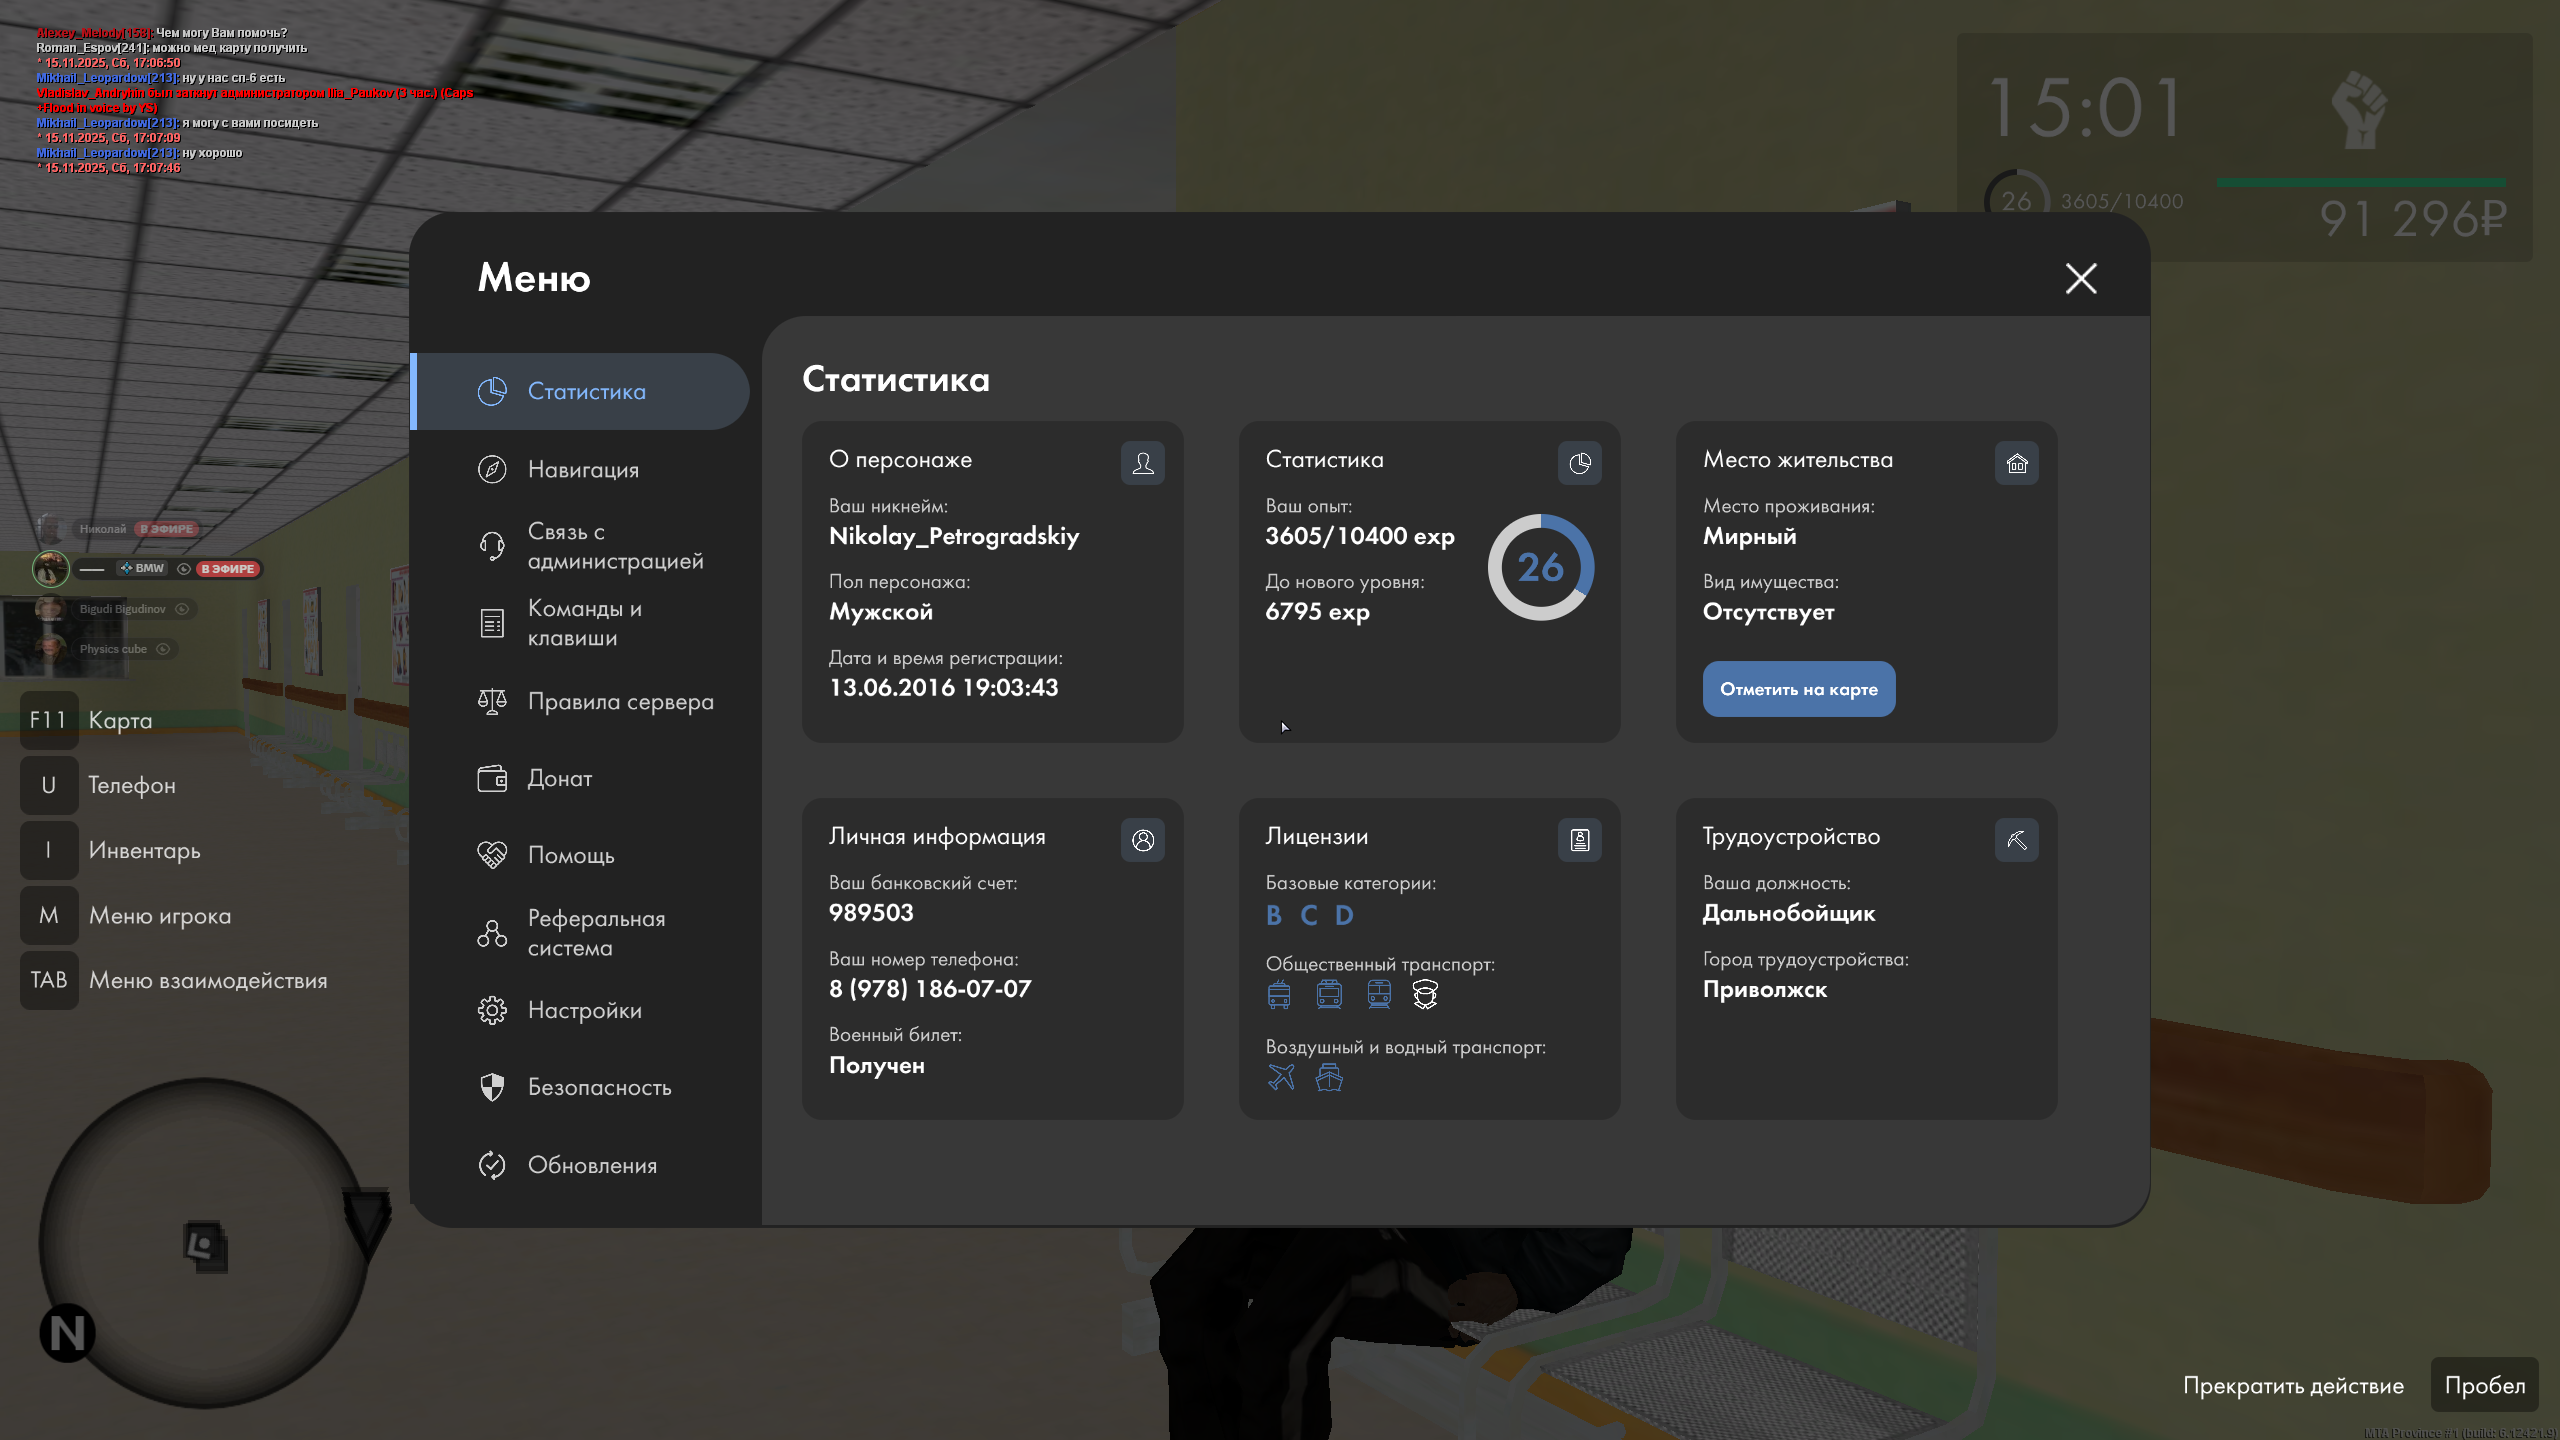Click the profile icon in О персонаже card
Viewport: 2560px width, 1440px height.
pos(1142,463)
